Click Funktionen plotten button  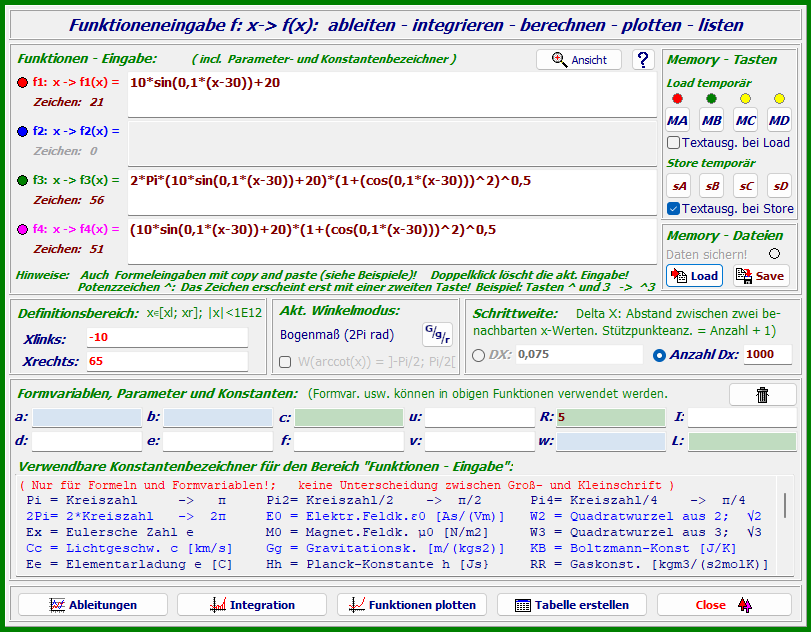pyautogui.click(x=412, y=605)
